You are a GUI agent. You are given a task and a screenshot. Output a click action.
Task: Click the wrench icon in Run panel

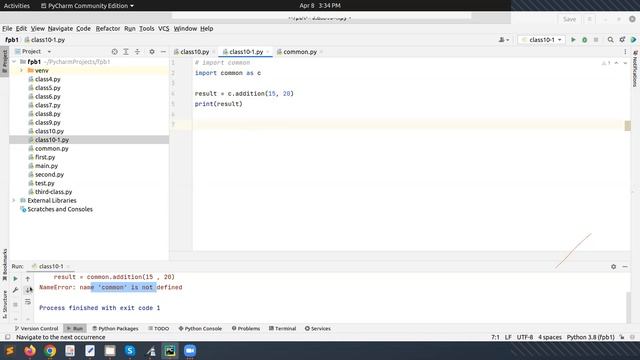pos(16,290)
